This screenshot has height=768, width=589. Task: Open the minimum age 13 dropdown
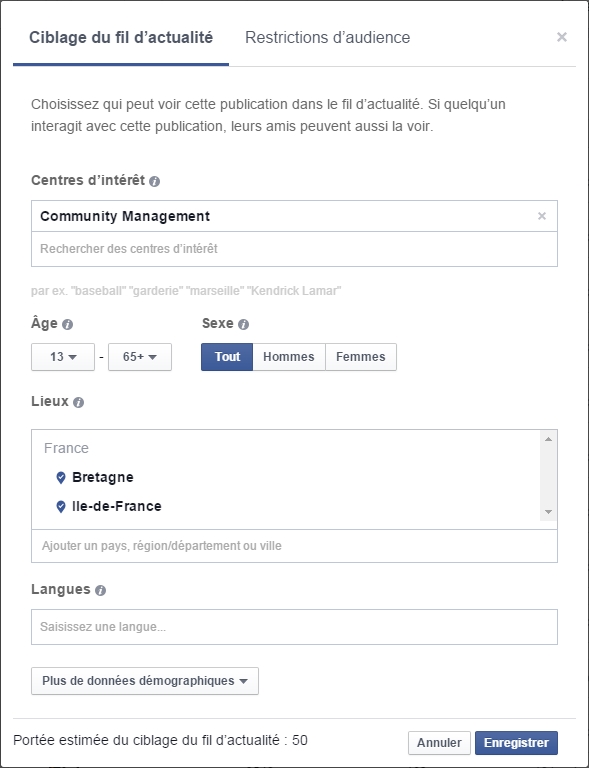coord(63,357)
